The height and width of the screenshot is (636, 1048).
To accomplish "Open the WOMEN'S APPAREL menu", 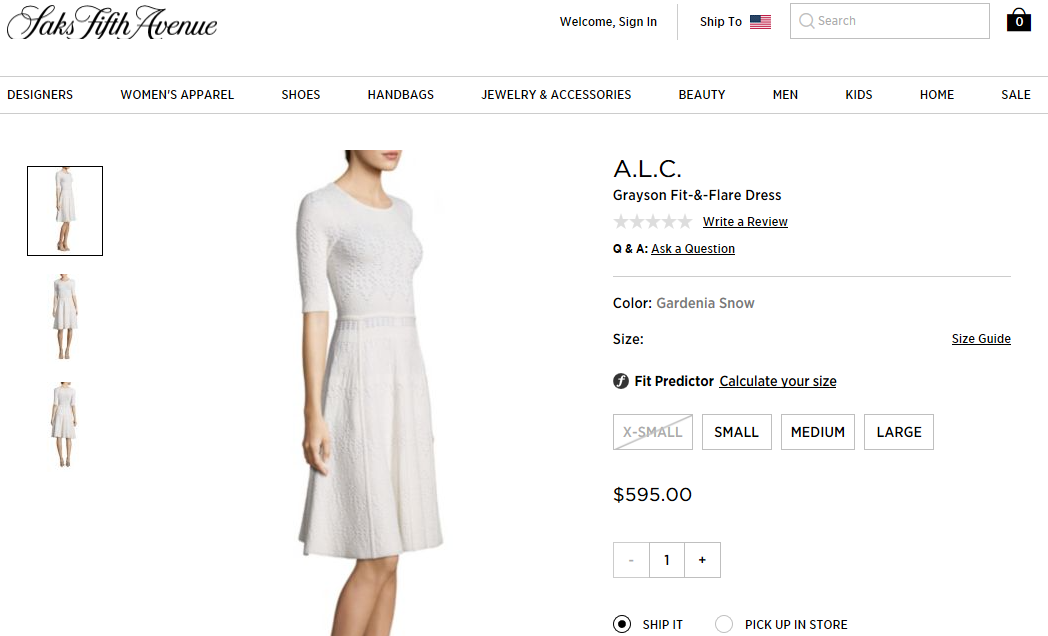I will pos(177,95).
